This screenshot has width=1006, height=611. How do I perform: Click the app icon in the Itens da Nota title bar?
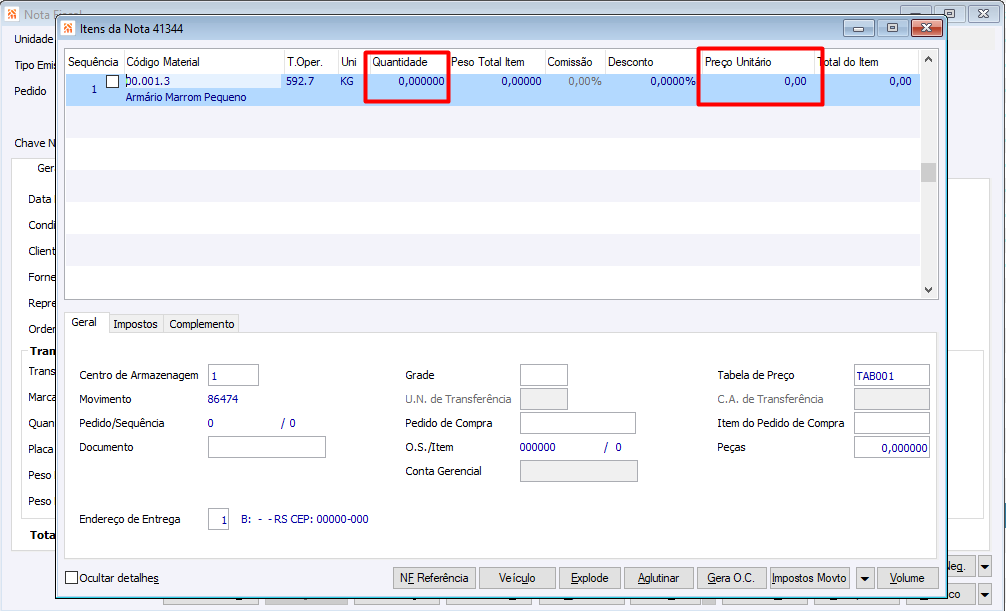[68, 28]
